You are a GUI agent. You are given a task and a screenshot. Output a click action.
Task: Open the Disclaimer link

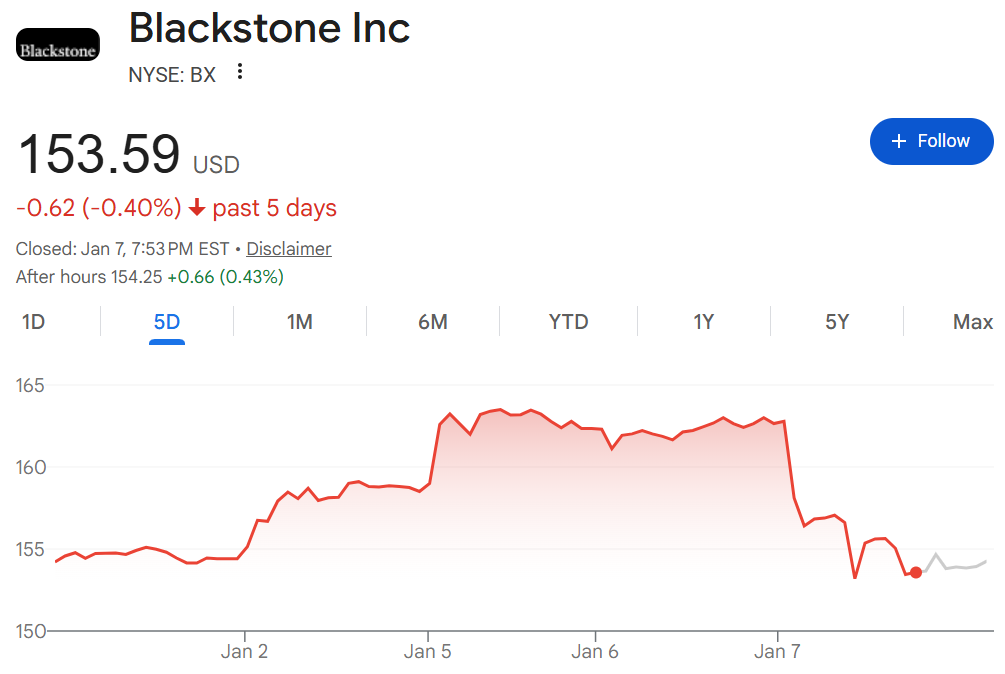(288, 249)
